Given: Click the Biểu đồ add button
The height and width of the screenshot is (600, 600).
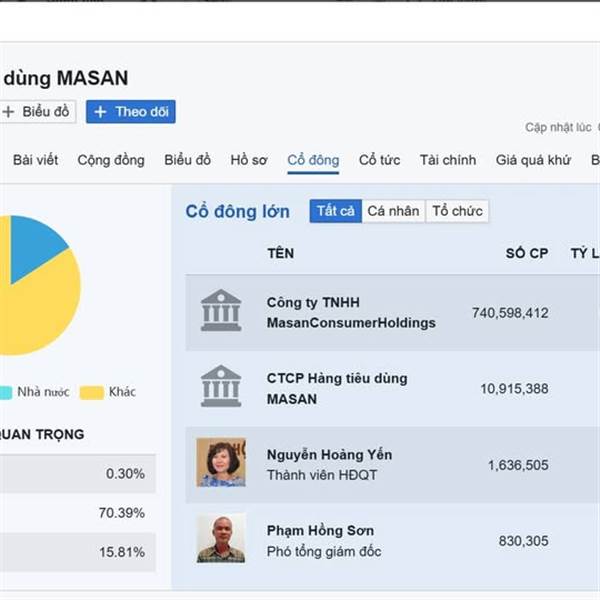Looking at the screenshot, I should coord(37,112).
